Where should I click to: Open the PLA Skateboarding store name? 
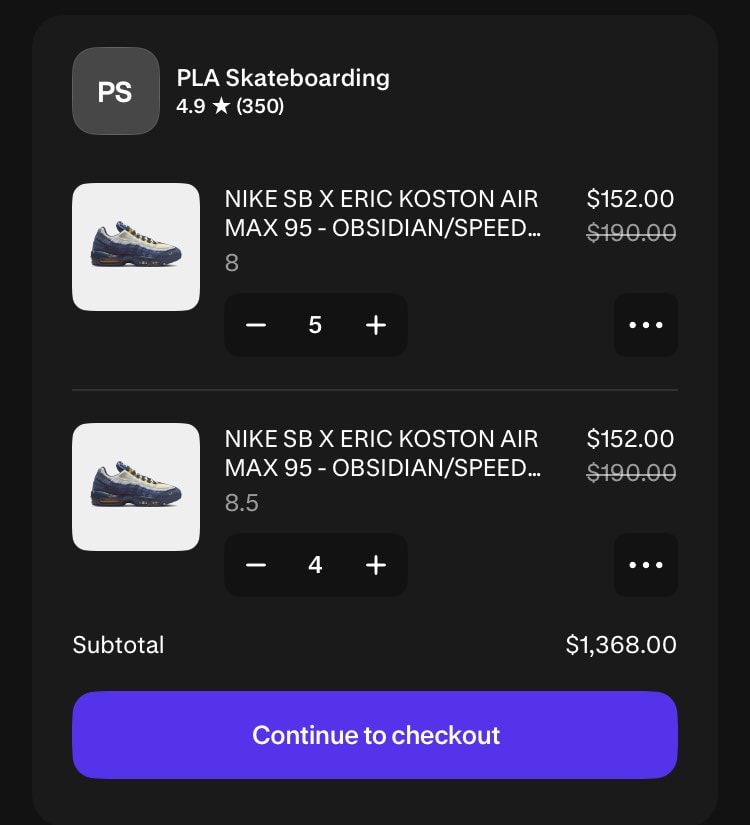283,78
